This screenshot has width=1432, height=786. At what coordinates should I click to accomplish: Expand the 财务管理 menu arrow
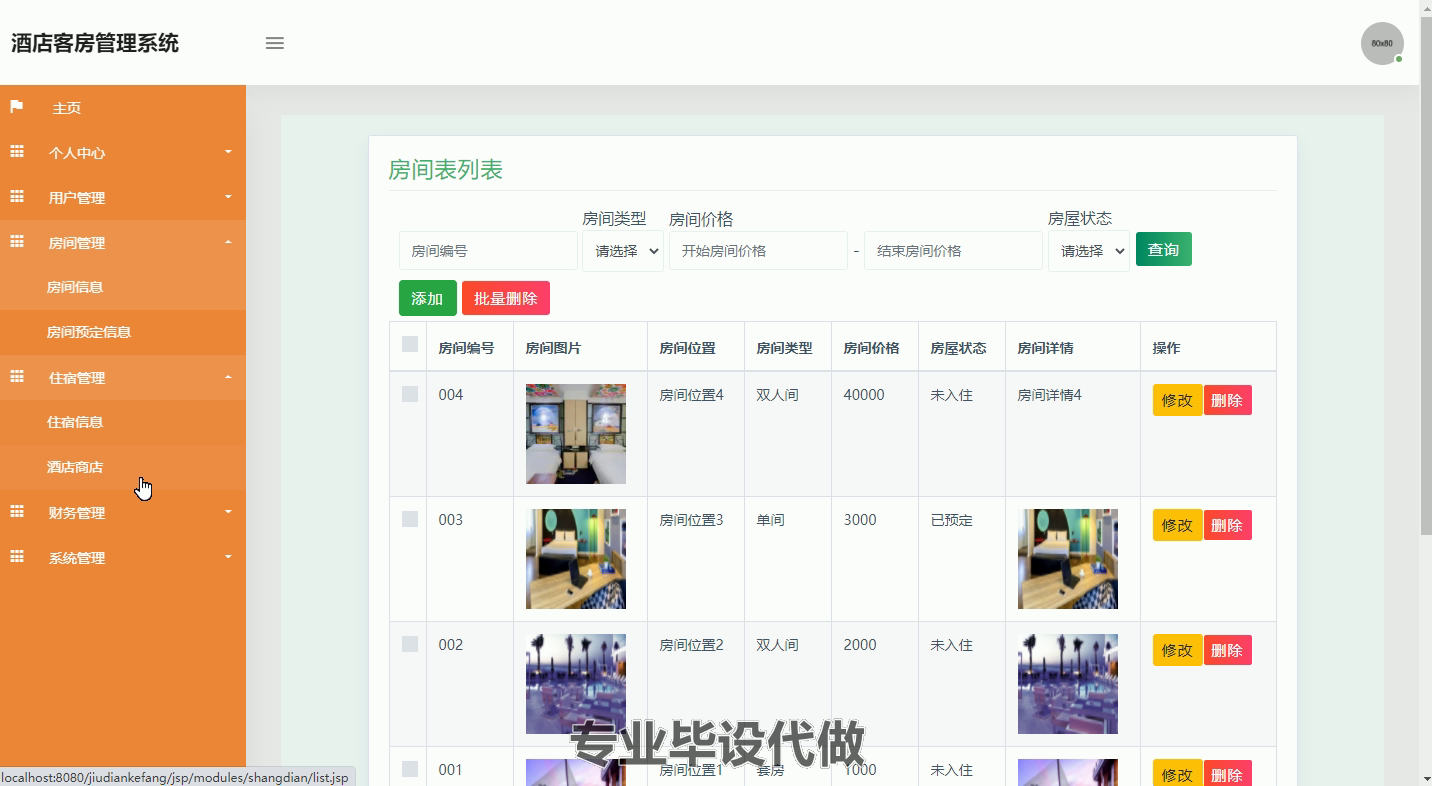[228, 512]
